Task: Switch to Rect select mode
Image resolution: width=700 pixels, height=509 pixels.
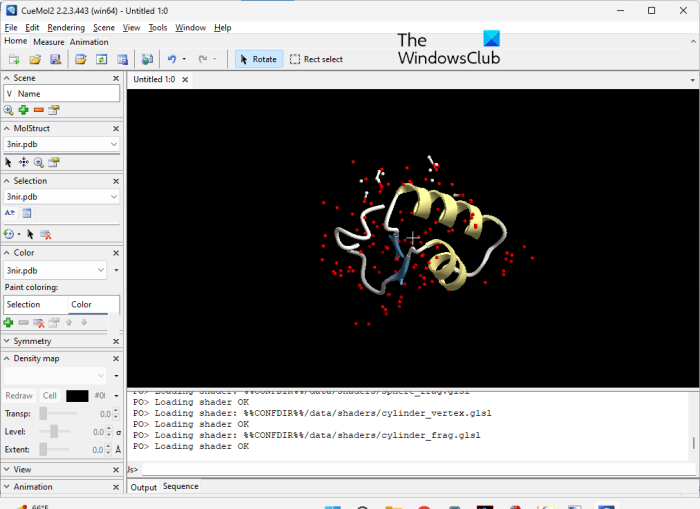Action: tap(316, 59)
